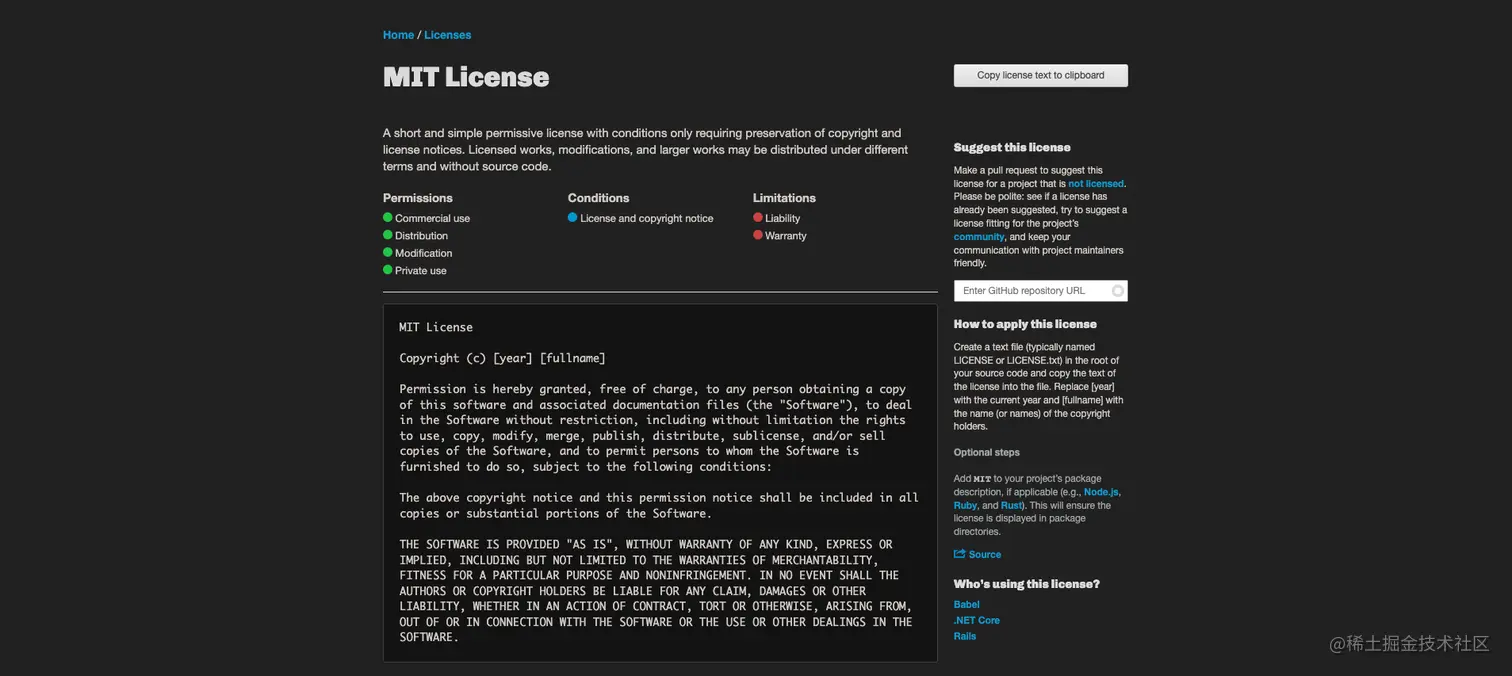Screen dimensions: 1512x676
Task: Click 'Copyright (c) [year] [fullname]' line
Action: (502, 358)
